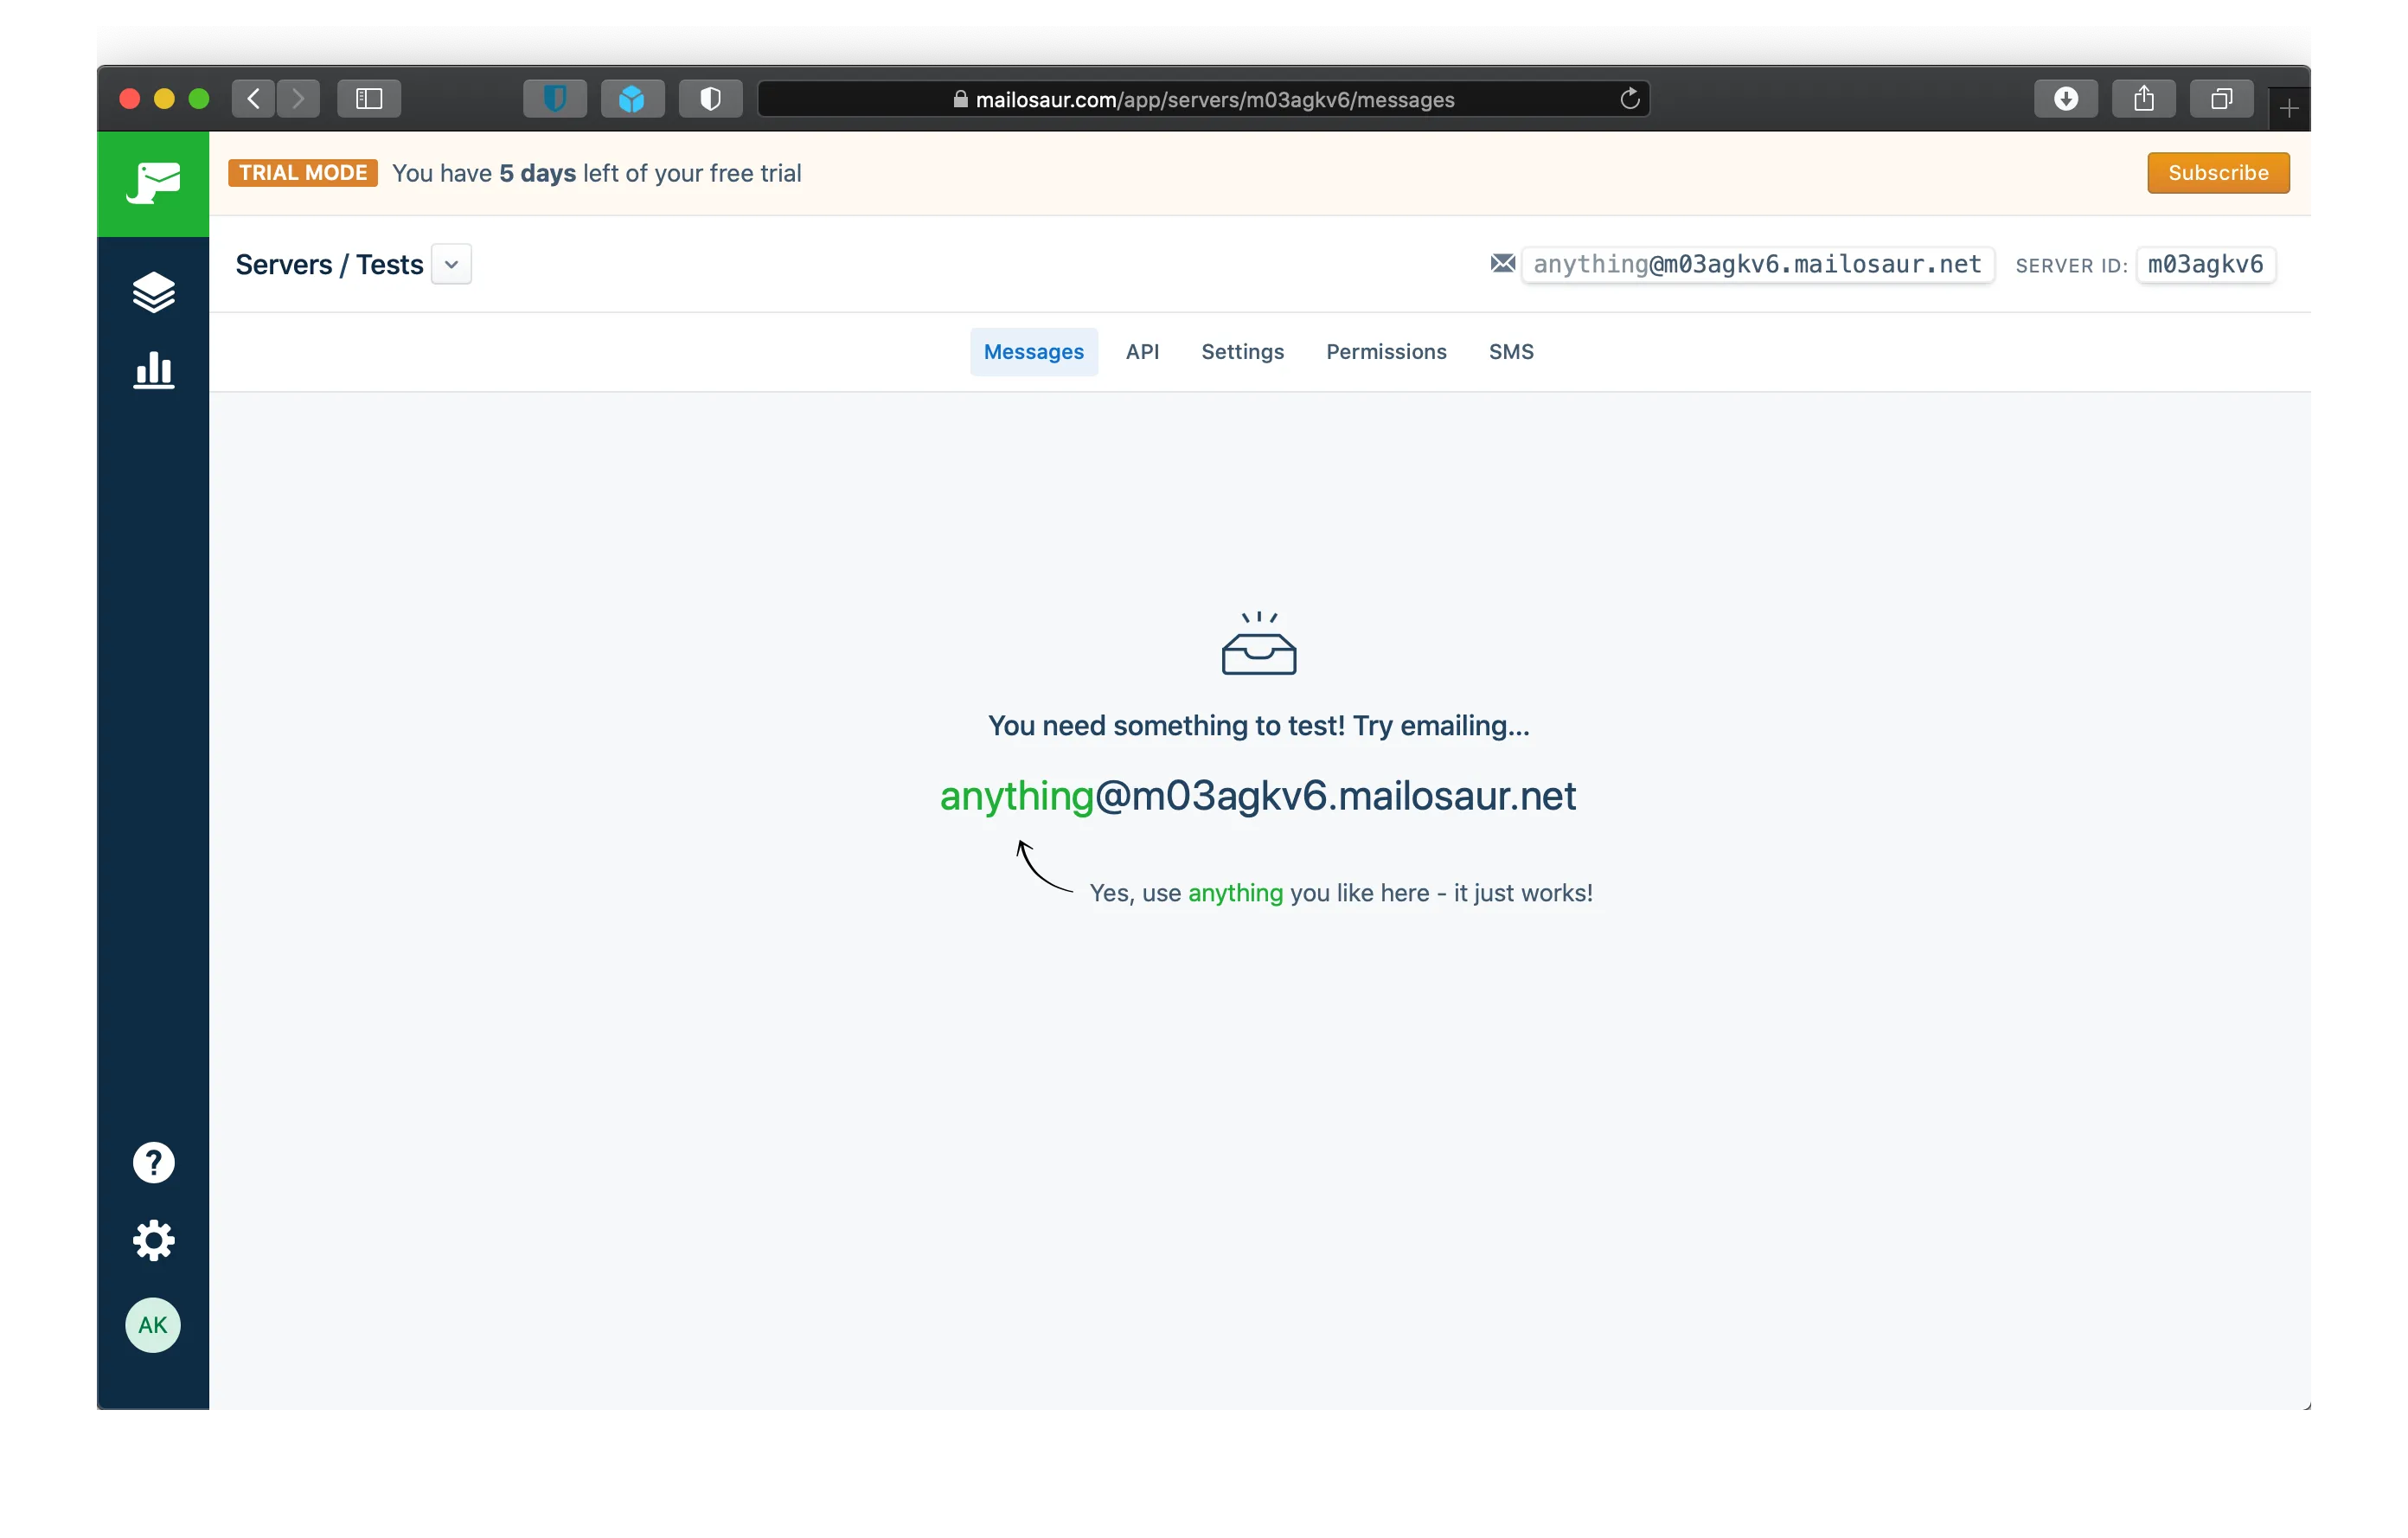Screen dimensions: 2408x1538
Task: Click the anything@m03agkv6.mailosaur.net address field
Action: click(1756, 265)
